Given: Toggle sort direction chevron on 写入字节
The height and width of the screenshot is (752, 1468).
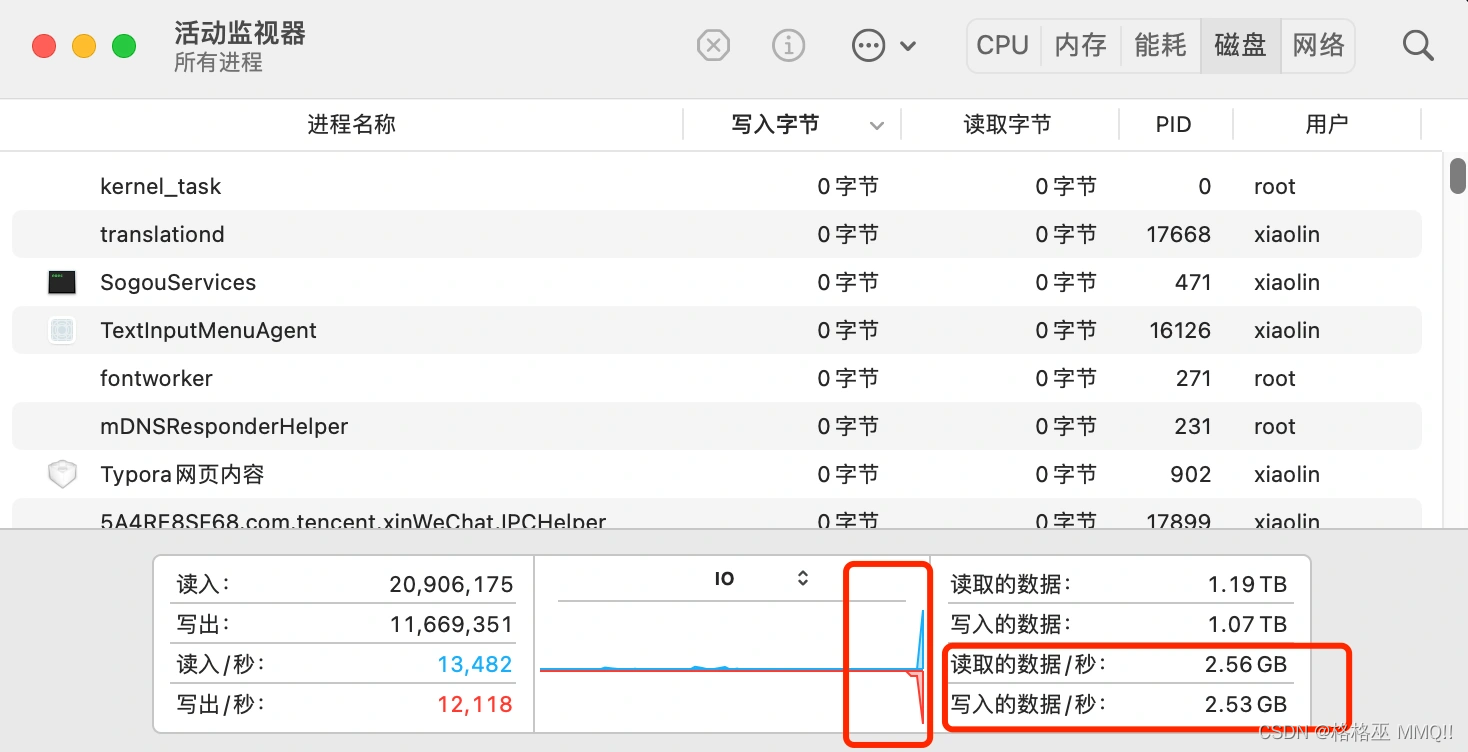Looking at the screenshot, I should (x=877, y=126).
